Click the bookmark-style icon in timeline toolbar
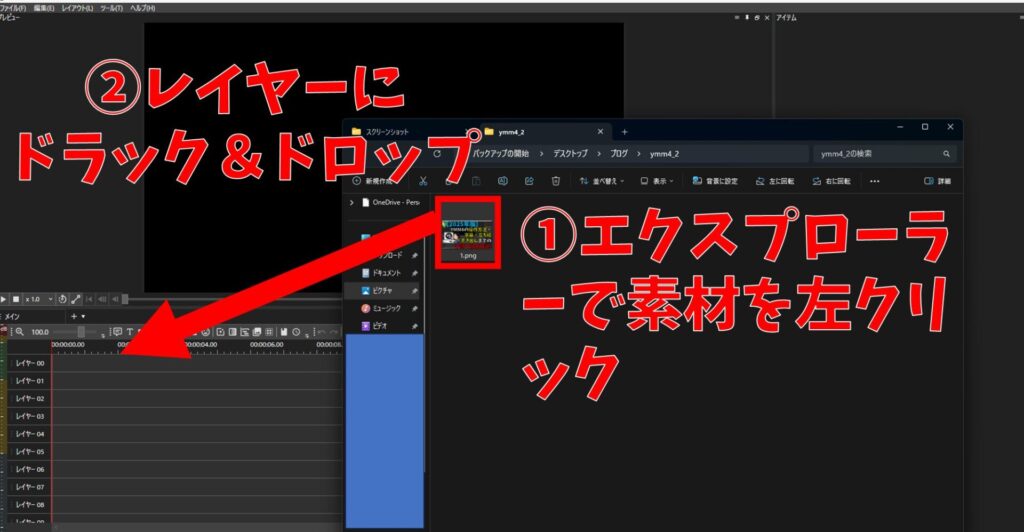The width and height of the screenshot is (1024, 532). click(x=283, y=332)
